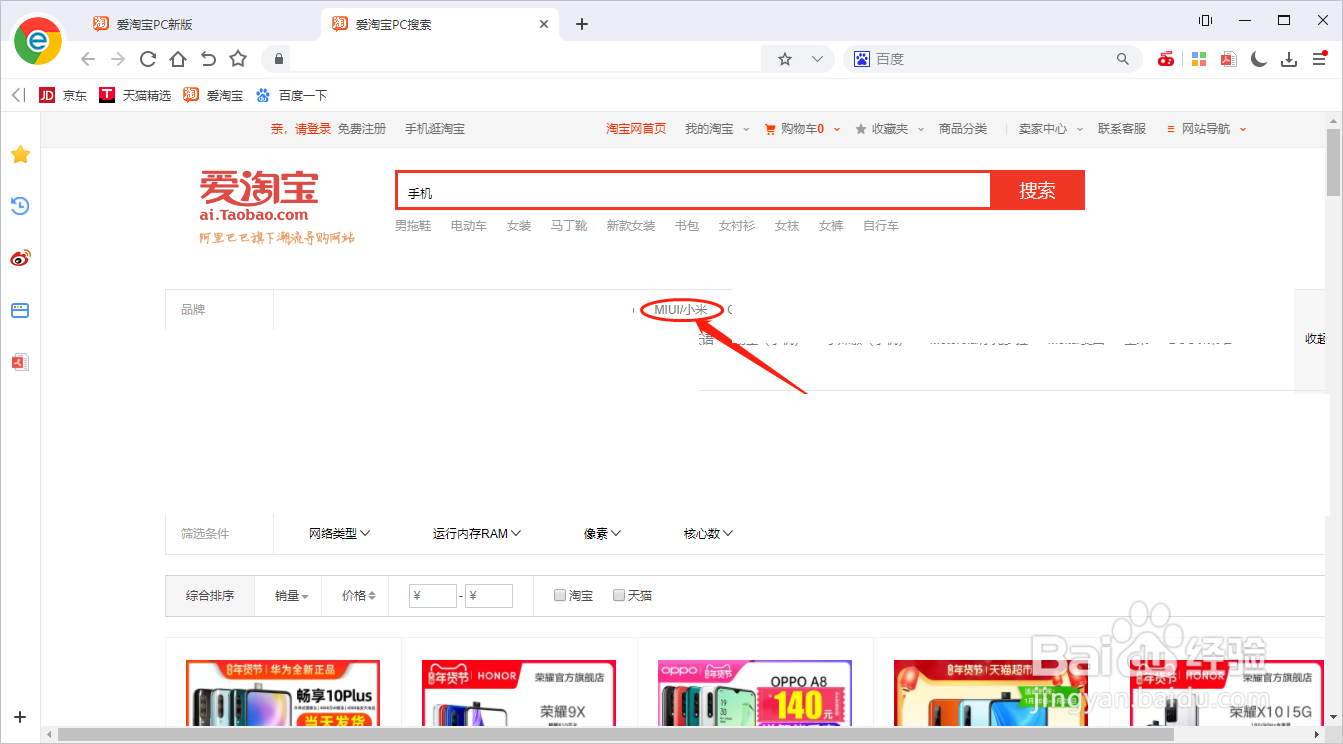Open the colorful grid apps extension

tap(1198, 59)
